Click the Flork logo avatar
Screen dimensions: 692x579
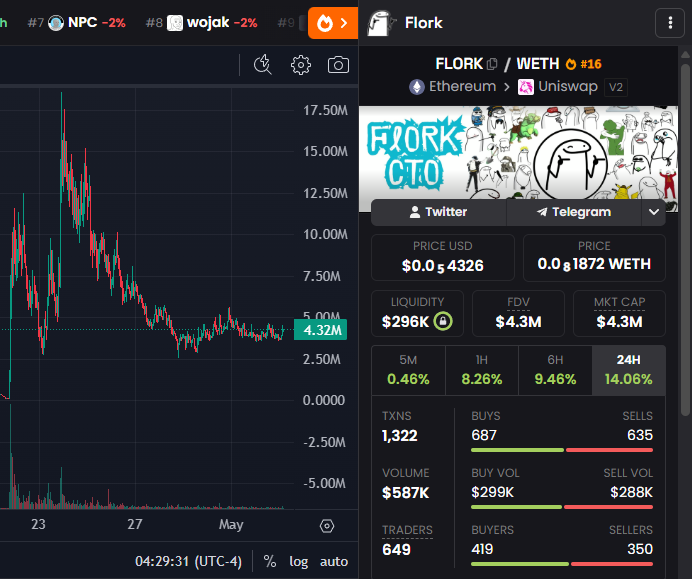(380, 23)
